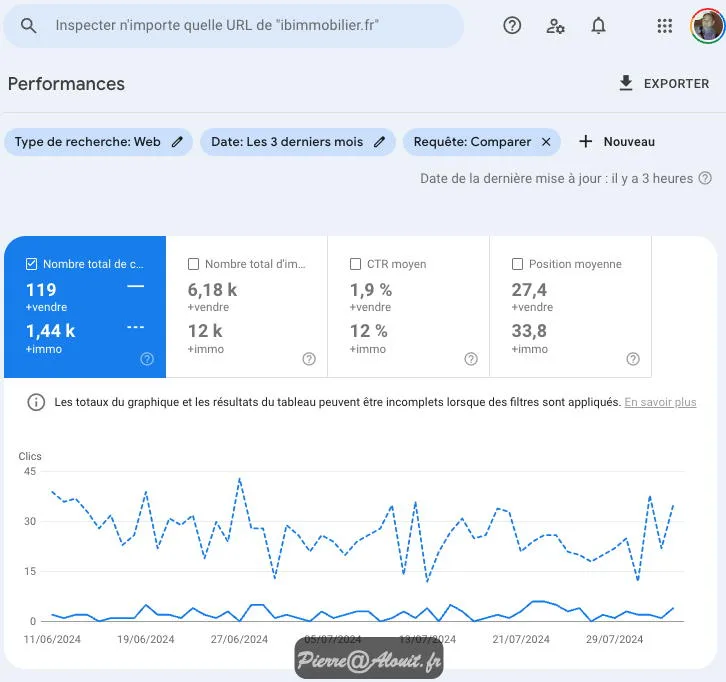Uncheck the Nombre total de clics checkbox

32,264
